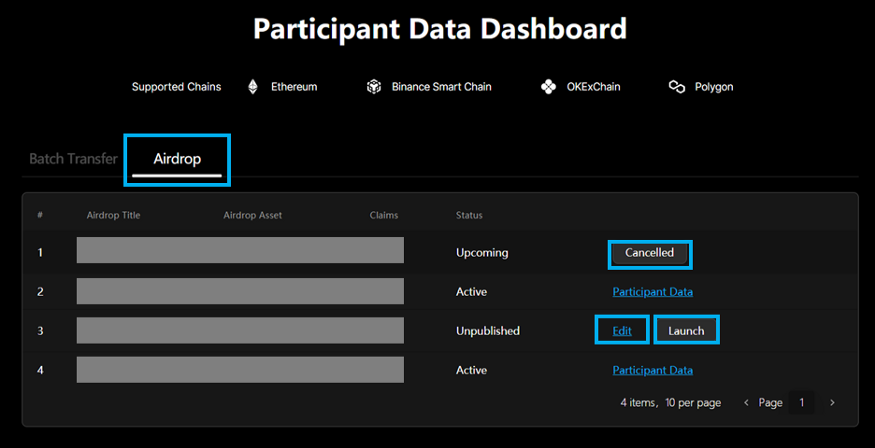The image size is (875, 448).
Task: Click the Status column header
Action: (469, 215)
